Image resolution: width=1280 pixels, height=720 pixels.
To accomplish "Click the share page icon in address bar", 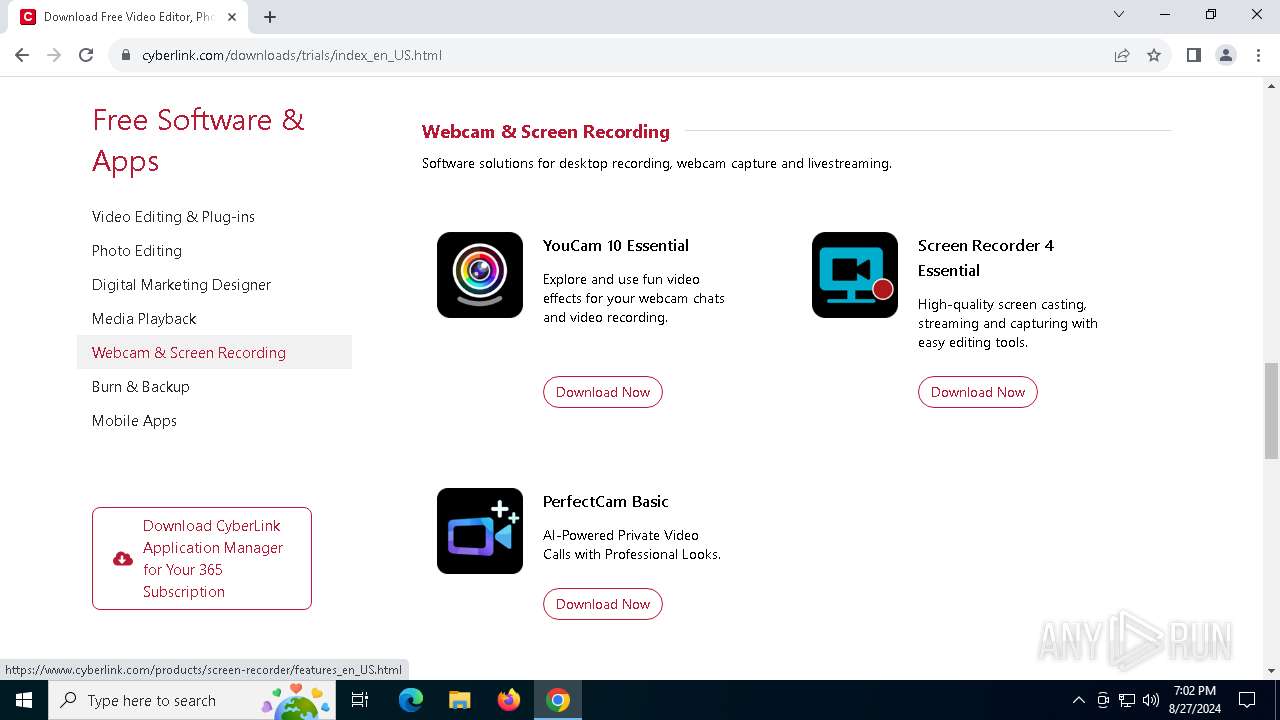I will click(1122, 55).
